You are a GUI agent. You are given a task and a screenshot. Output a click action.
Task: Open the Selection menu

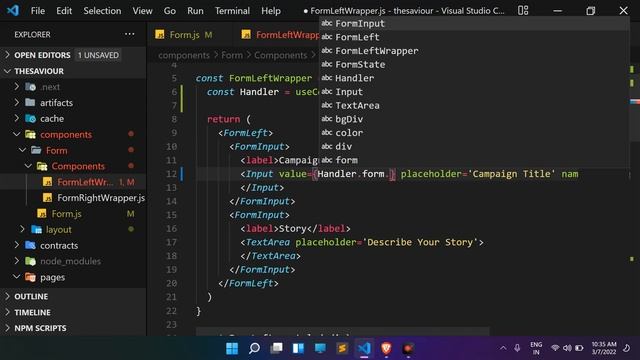102,11
